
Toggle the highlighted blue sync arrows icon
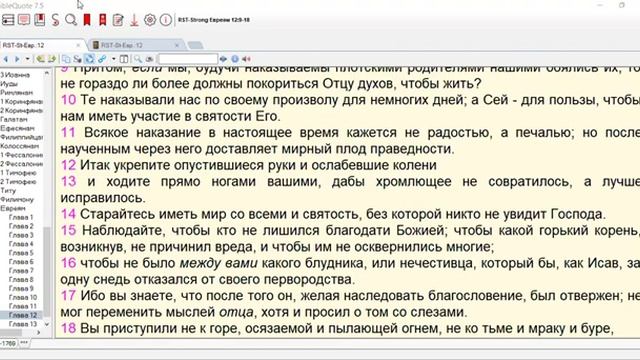click(x=89, y=59)
